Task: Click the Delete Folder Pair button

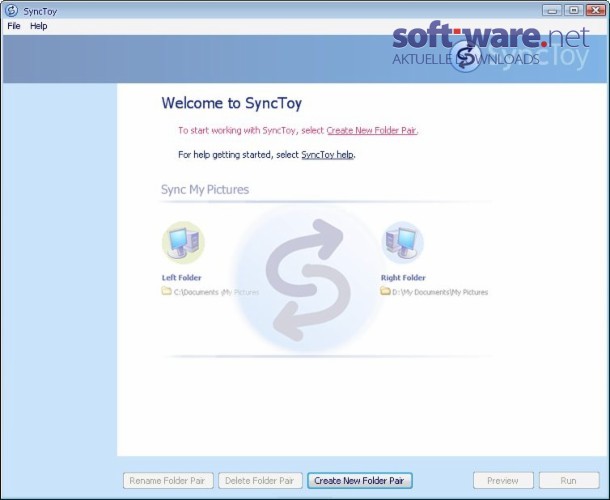Action: pyautogui.click(x=260, y=481)
